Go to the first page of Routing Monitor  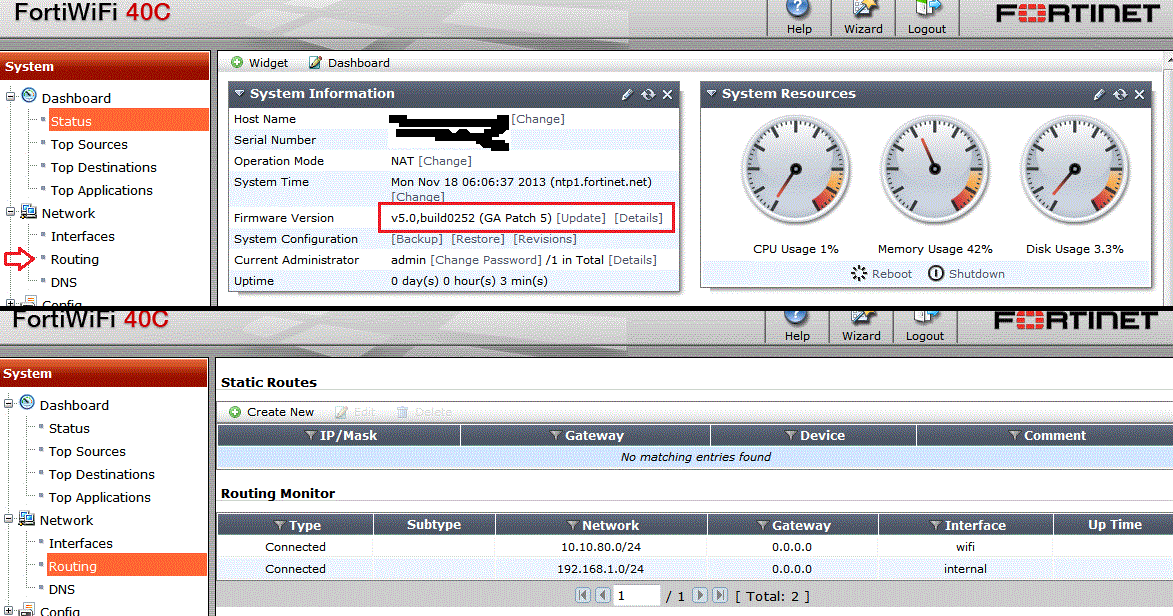[583, 595]
